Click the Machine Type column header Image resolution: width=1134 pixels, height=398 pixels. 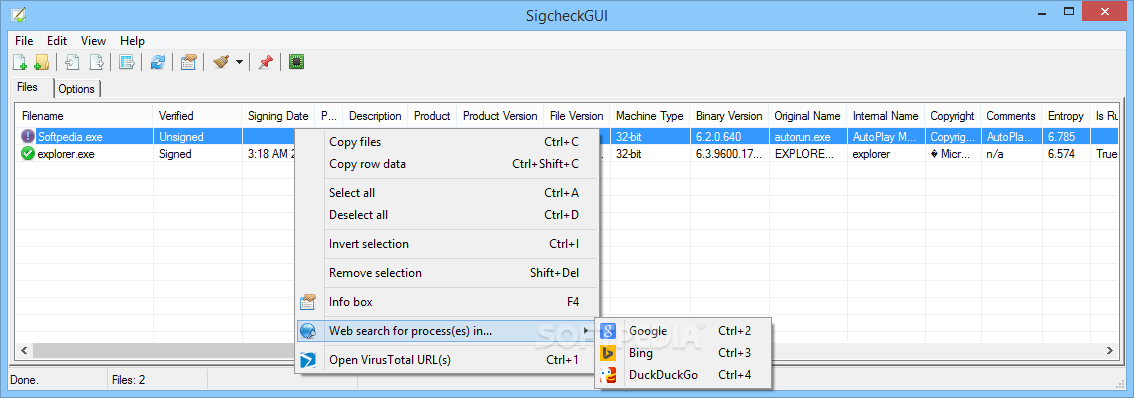coord(649,116)
